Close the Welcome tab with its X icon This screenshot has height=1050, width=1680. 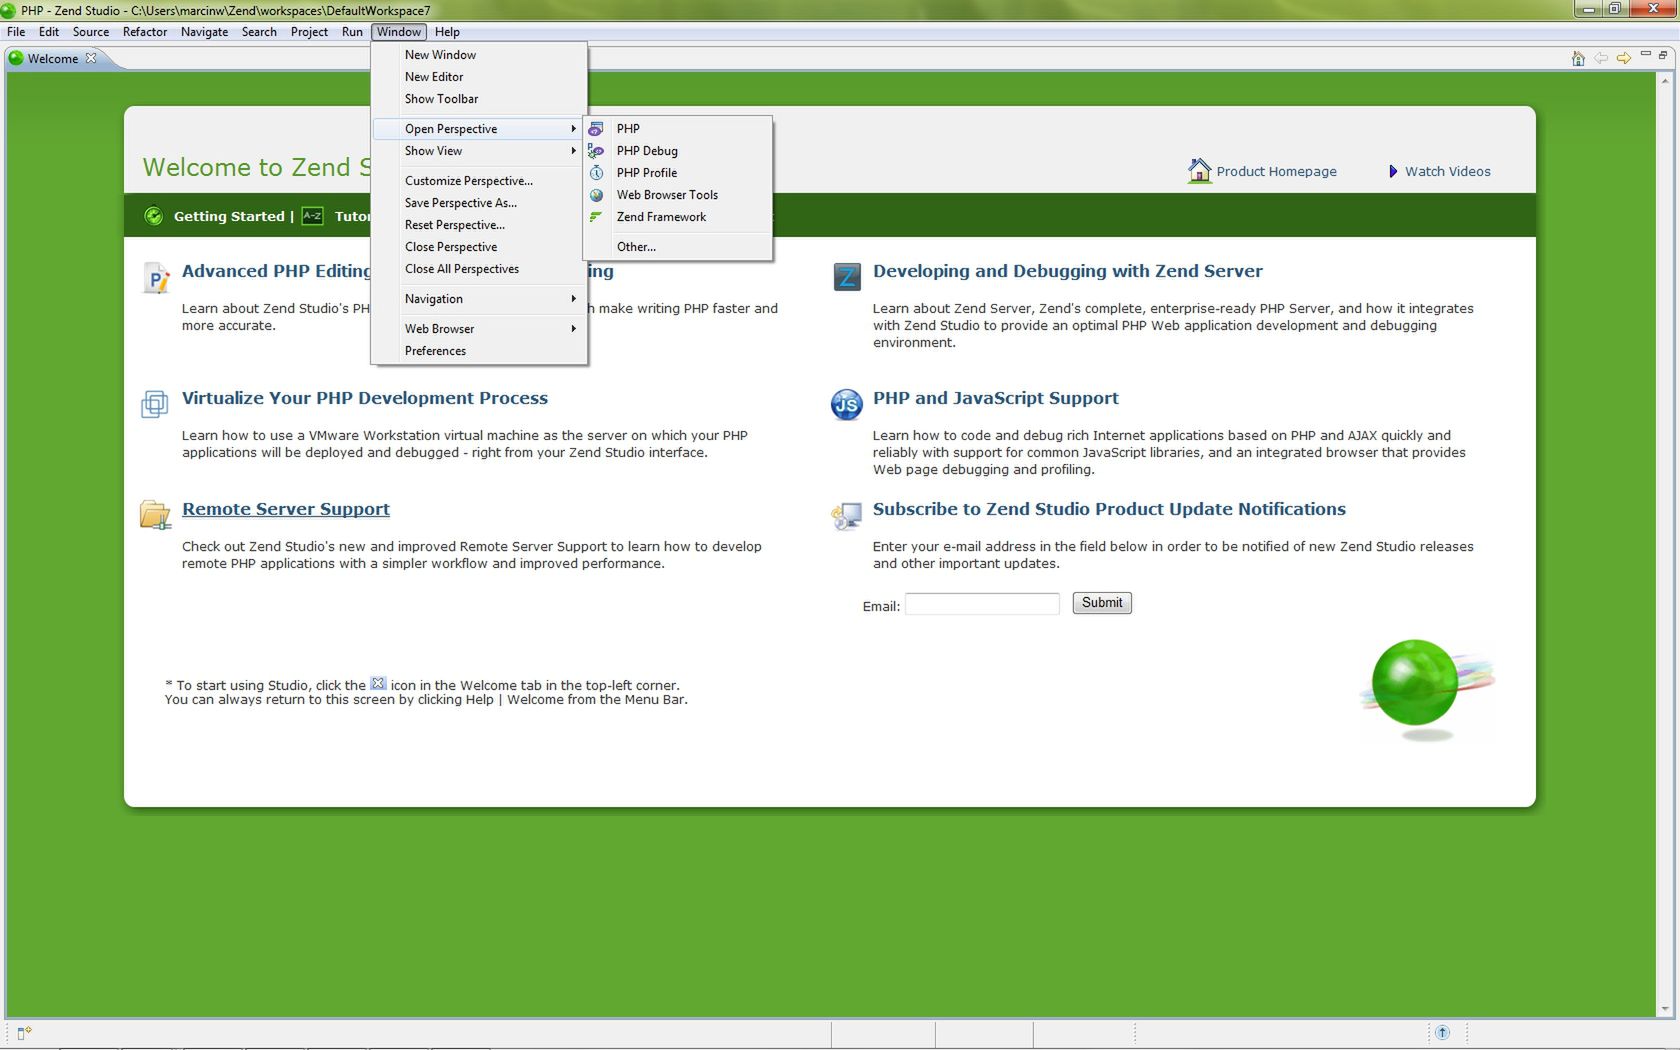[x=91, y=58]
